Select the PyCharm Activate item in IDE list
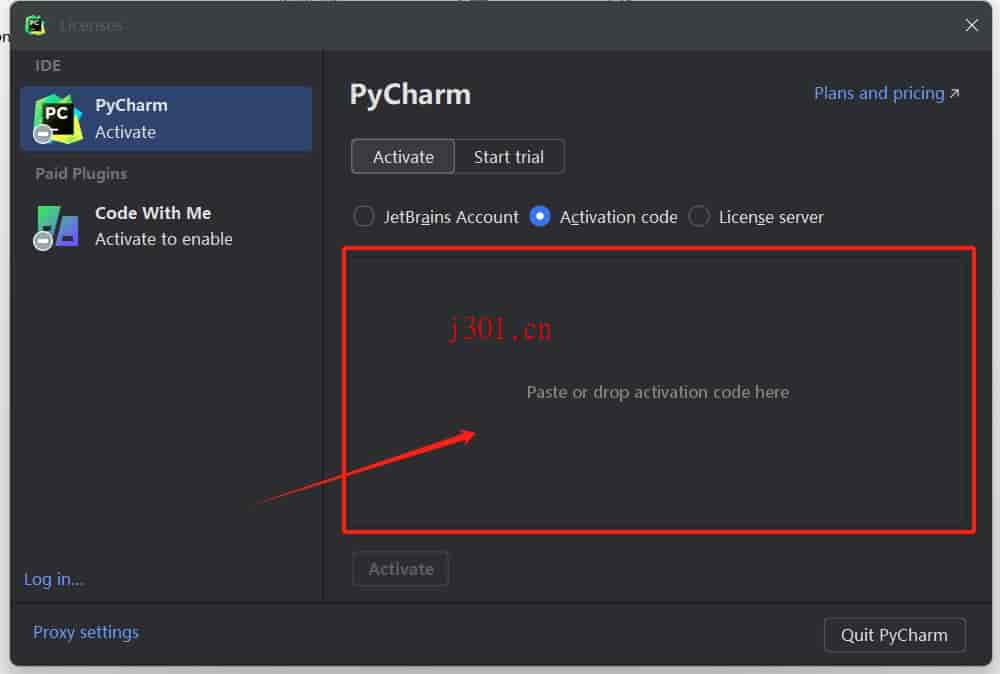This screenshot has width=1000, height=674. click(x=166, y=119)
